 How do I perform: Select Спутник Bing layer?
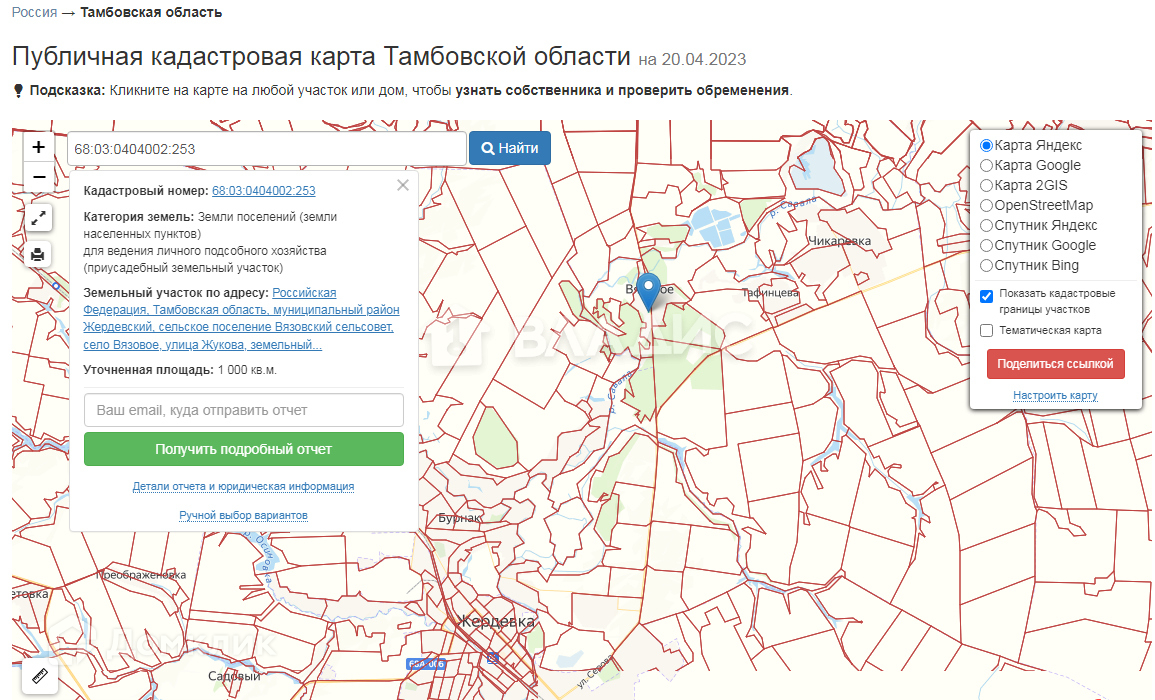coord(986,265)
